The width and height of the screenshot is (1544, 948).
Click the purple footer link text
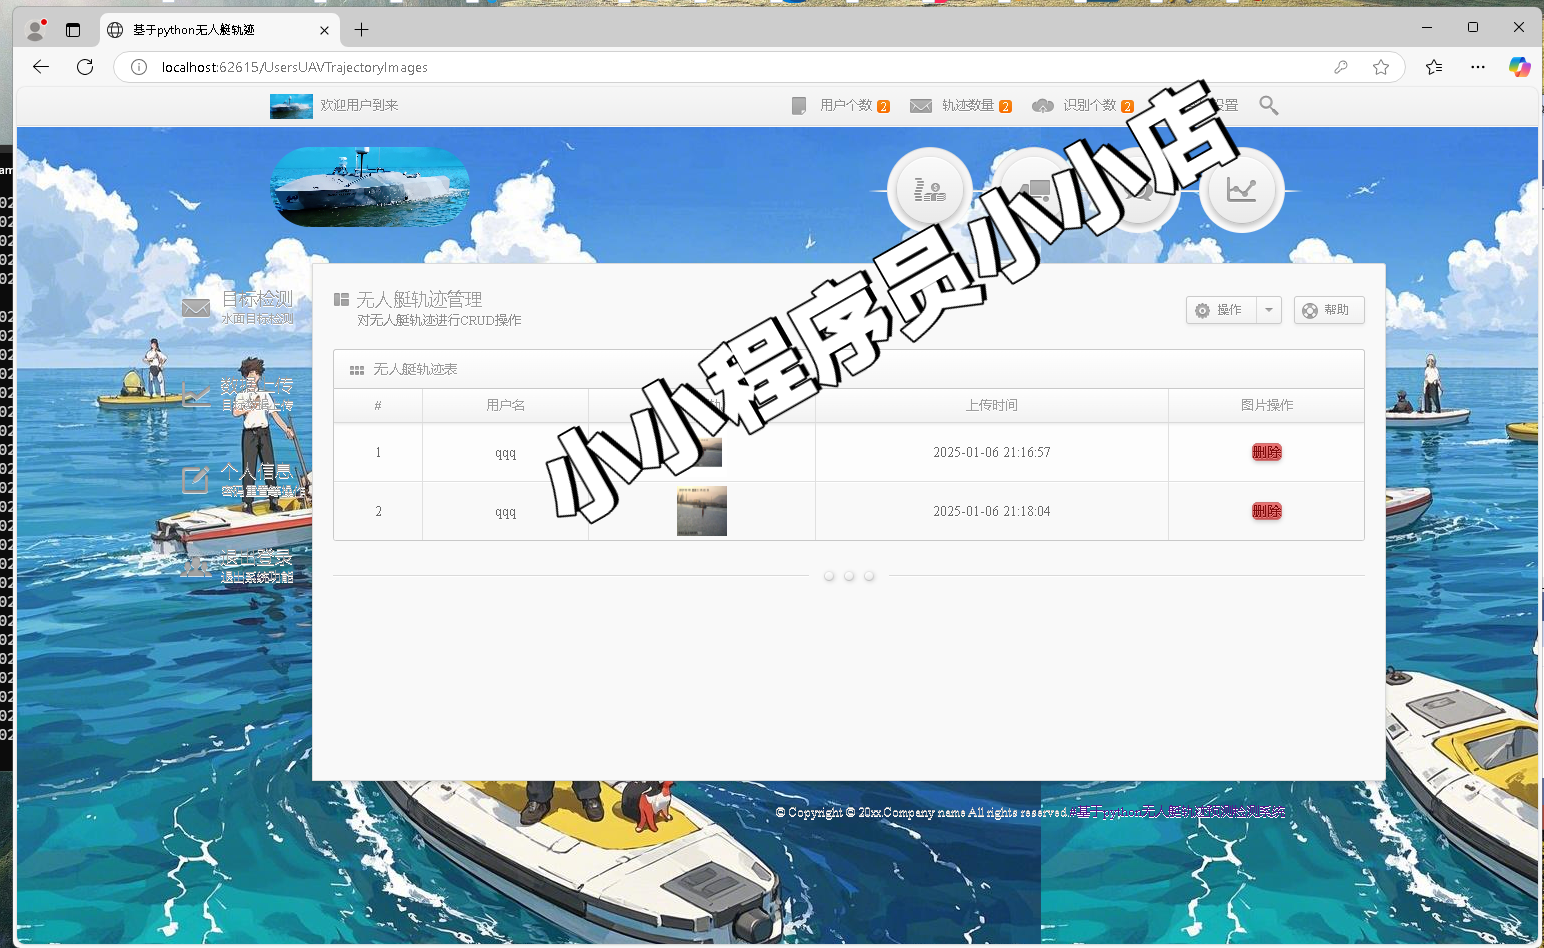click(1180, 812)
